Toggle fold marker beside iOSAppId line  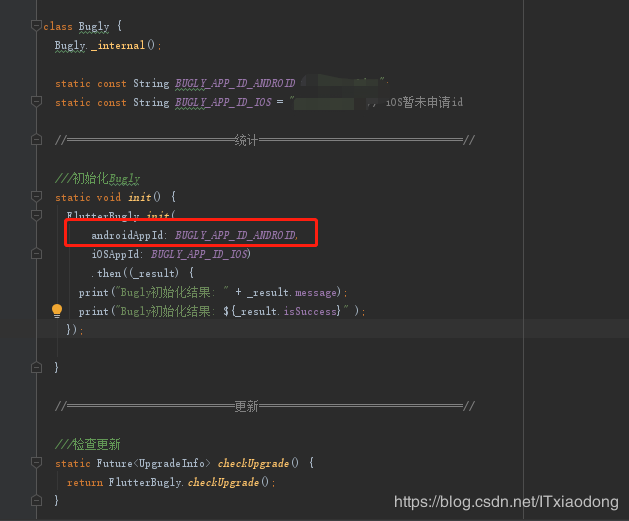click(x=36, y=253)
